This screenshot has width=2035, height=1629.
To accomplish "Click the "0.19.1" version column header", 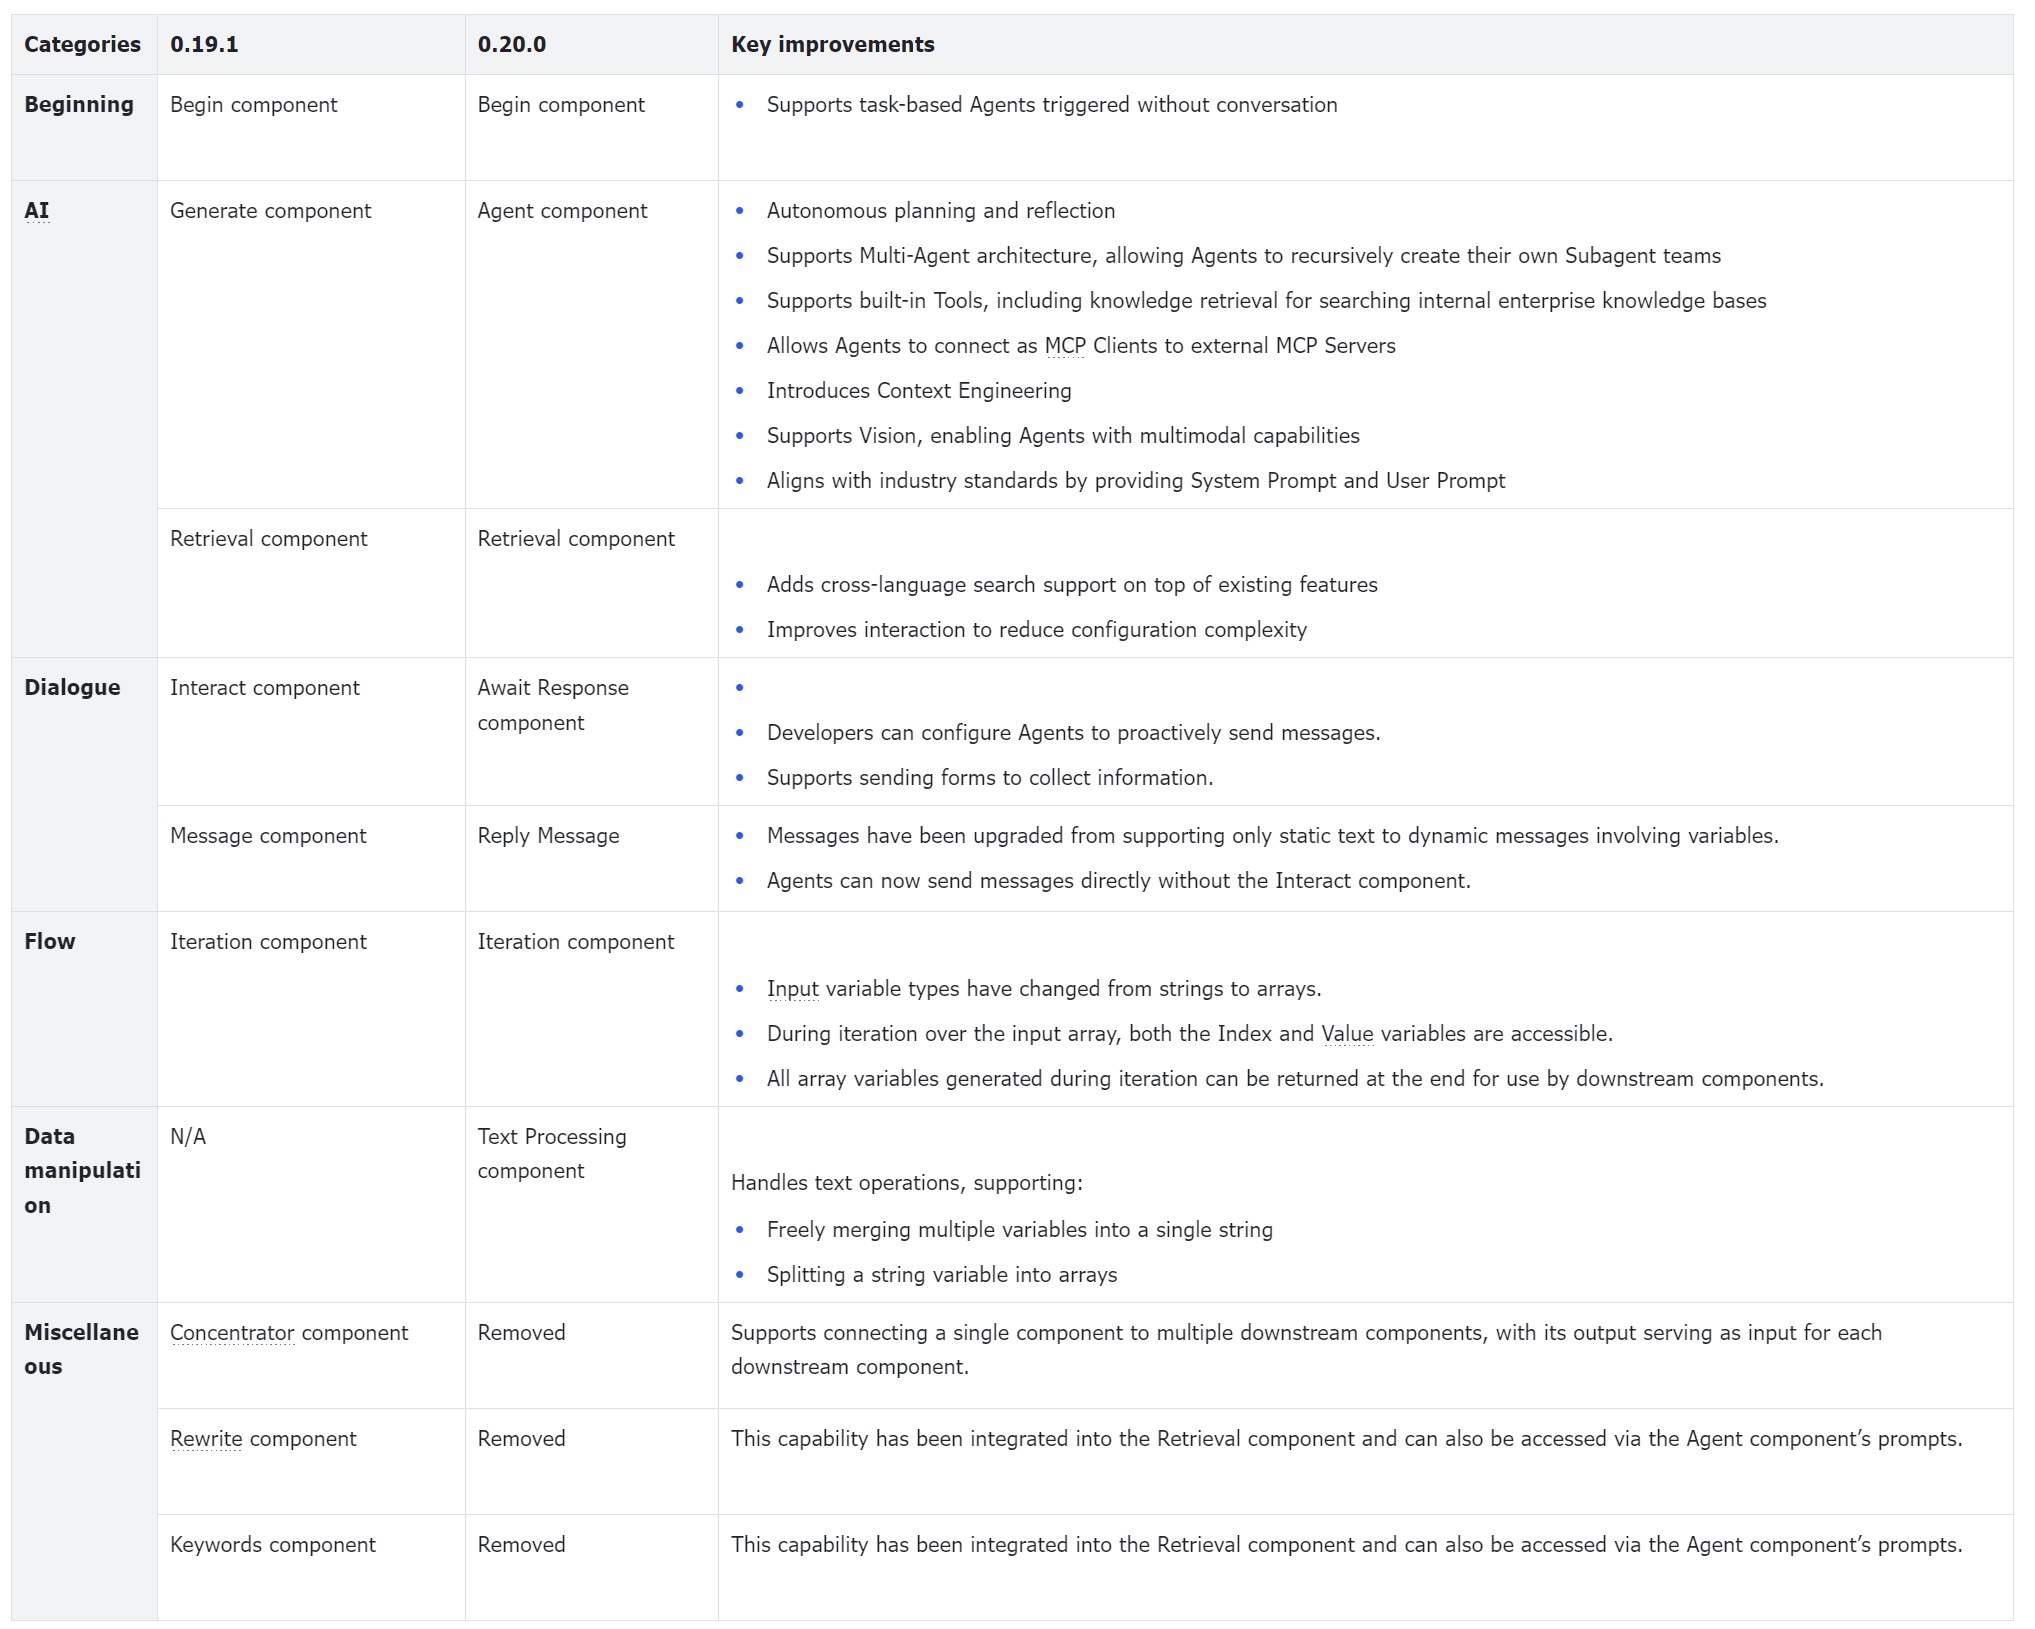I will 204,44.
